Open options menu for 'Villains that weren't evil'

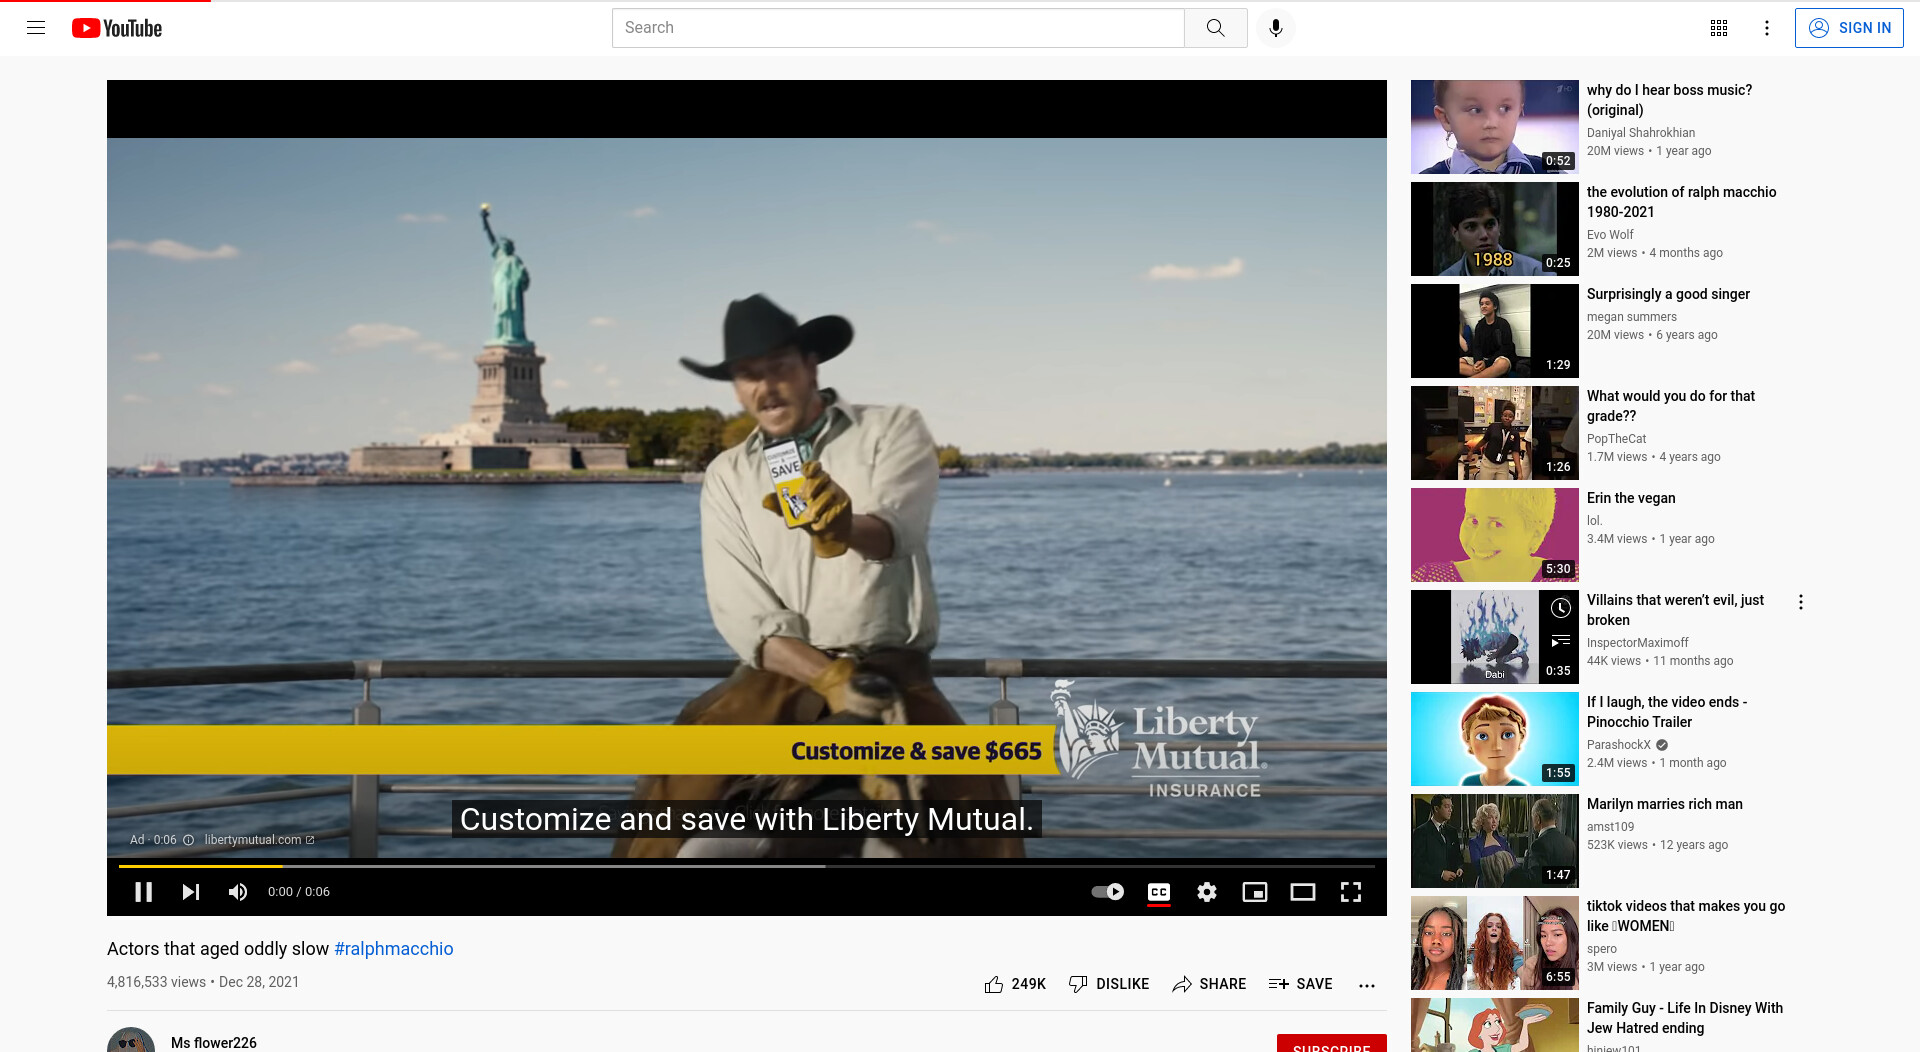coord(1801,602)
